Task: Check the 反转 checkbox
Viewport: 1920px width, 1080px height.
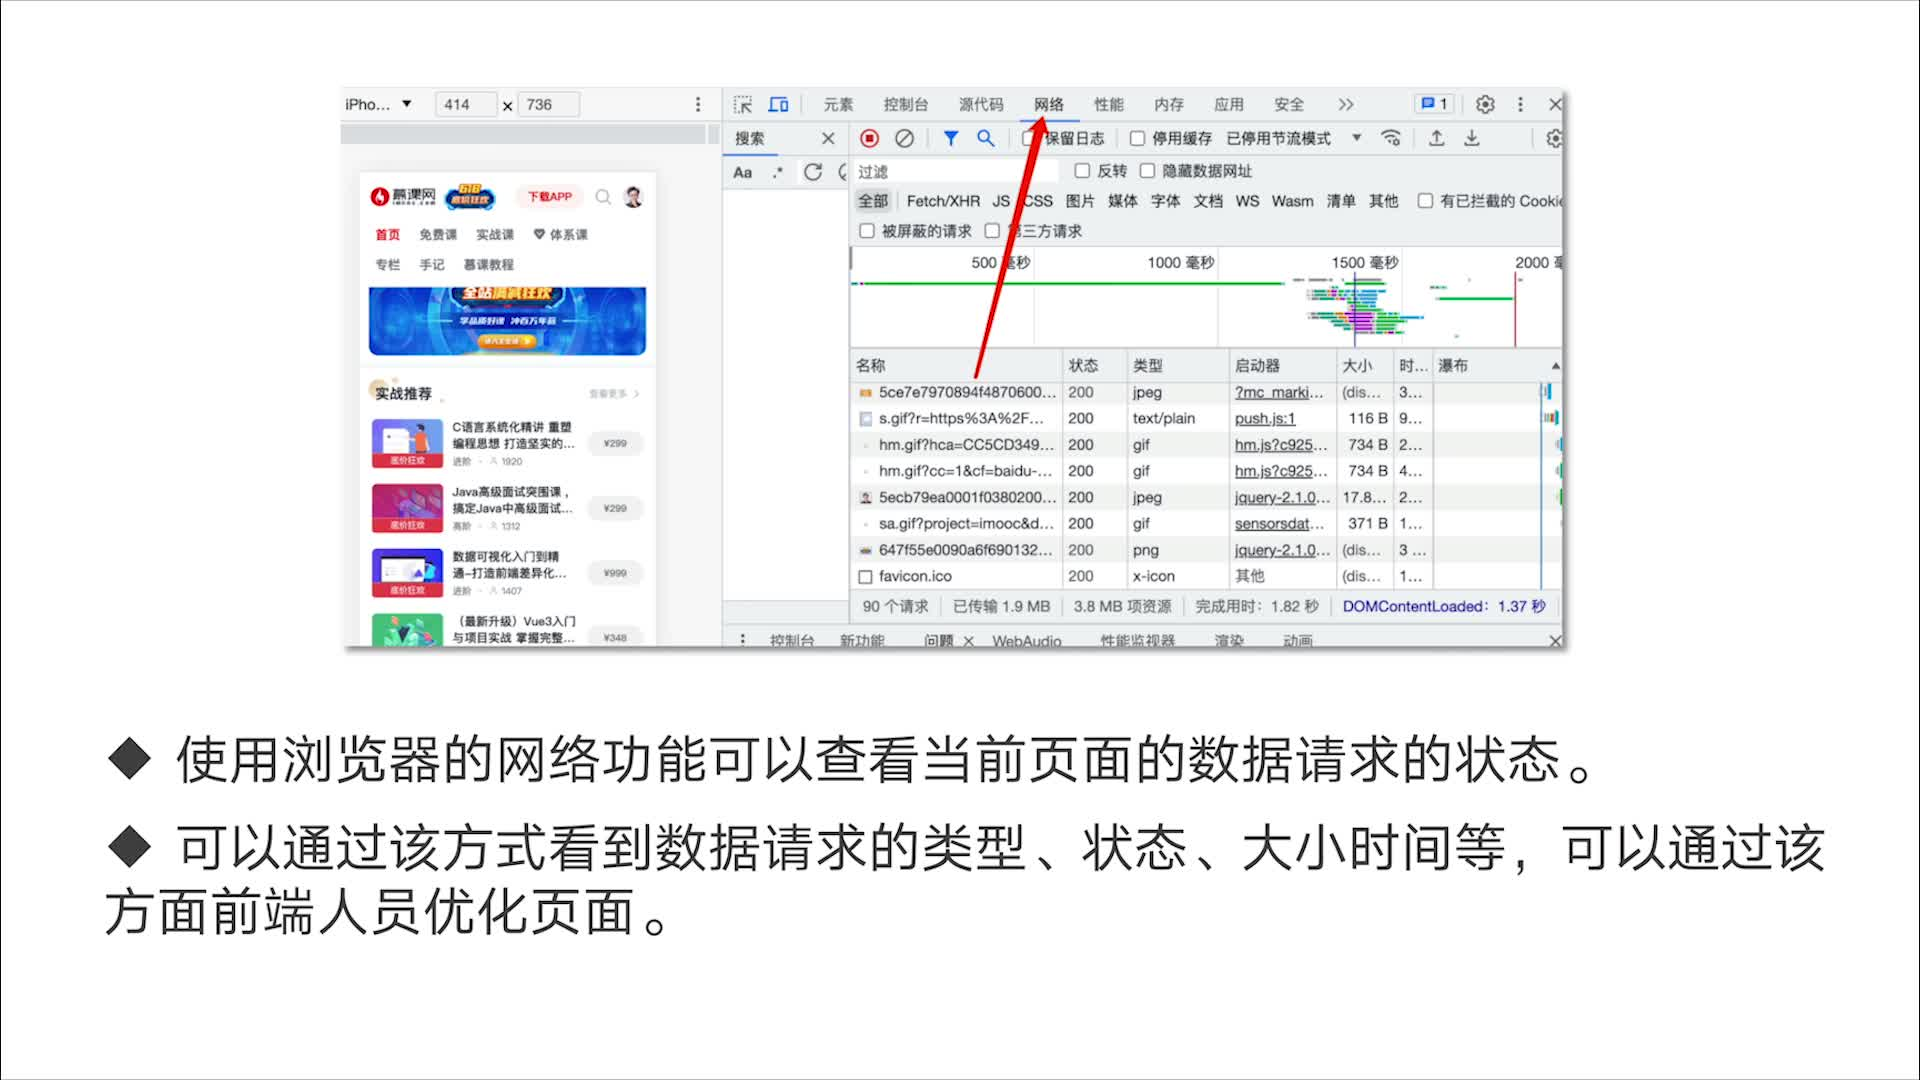Action: point(1082,171)
